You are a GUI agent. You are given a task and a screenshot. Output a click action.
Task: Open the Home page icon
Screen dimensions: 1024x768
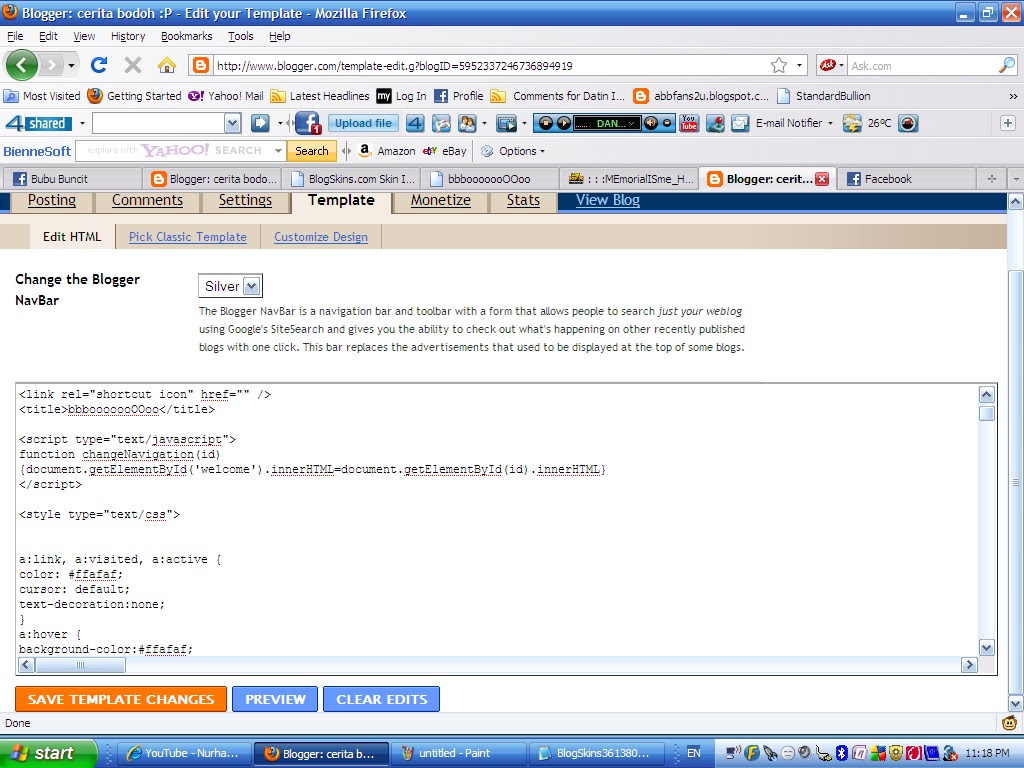click(x=167, y=65)
